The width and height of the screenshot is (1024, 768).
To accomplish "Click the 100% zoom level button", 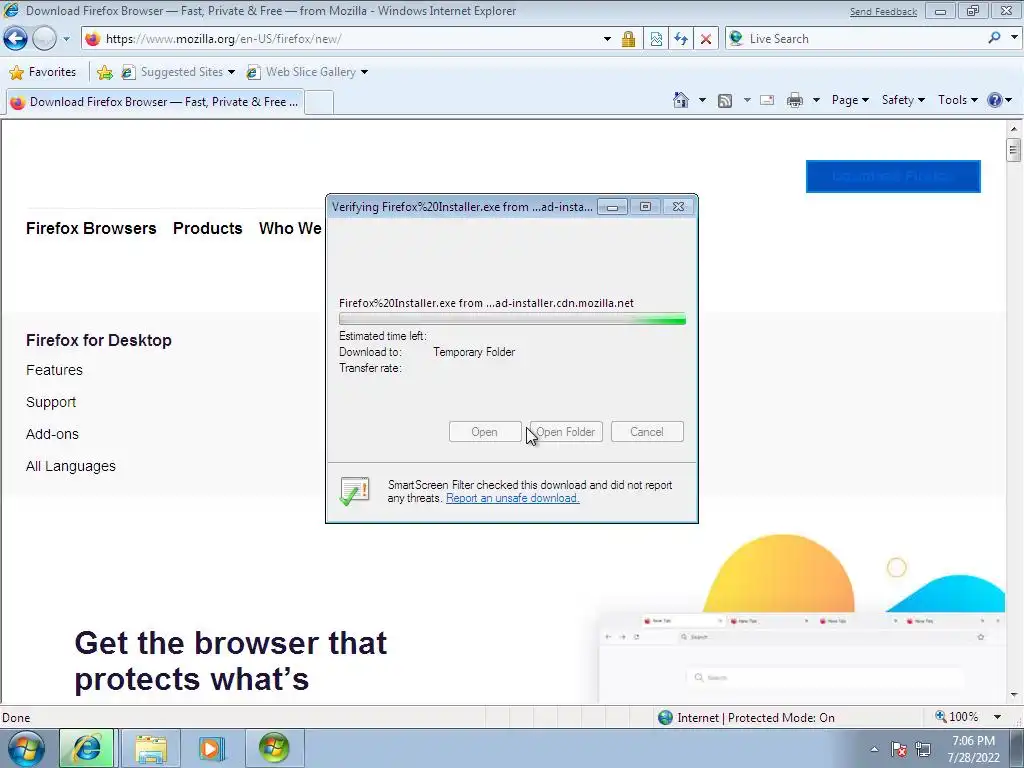I will pyautogui.click(x=957, y=717).
